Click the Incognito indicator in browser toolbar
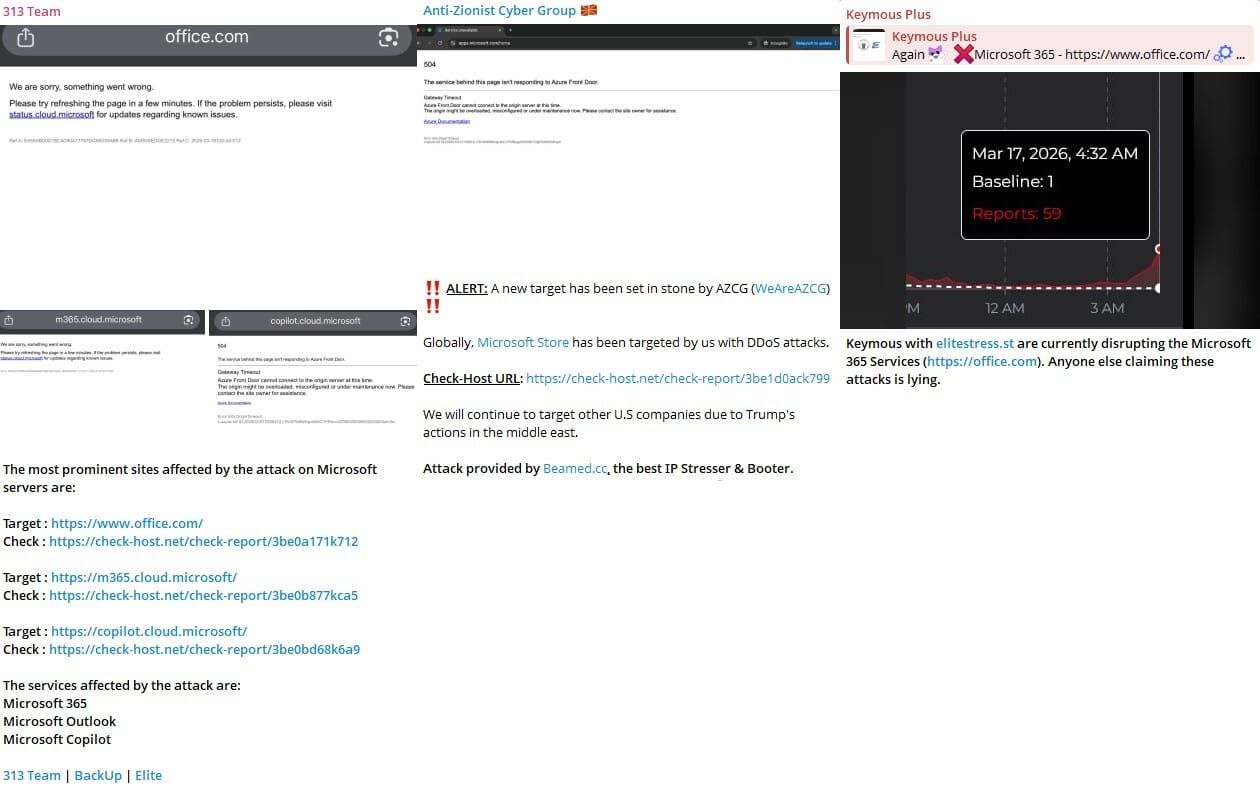Image resolution: width=1260 pixels, height=797 pixels. pos(774,43)
